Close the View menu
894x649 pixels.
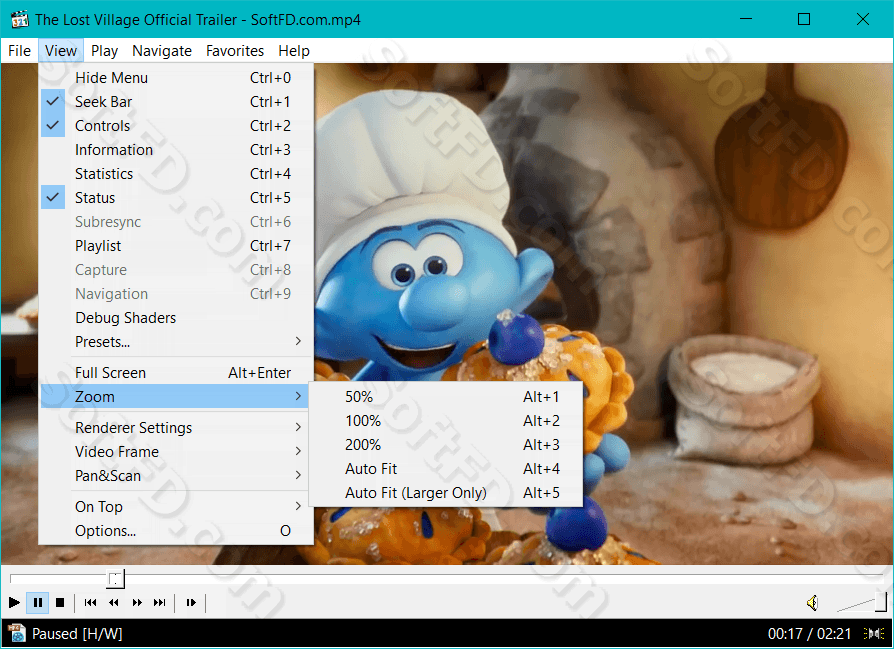(x=61, y=51)
